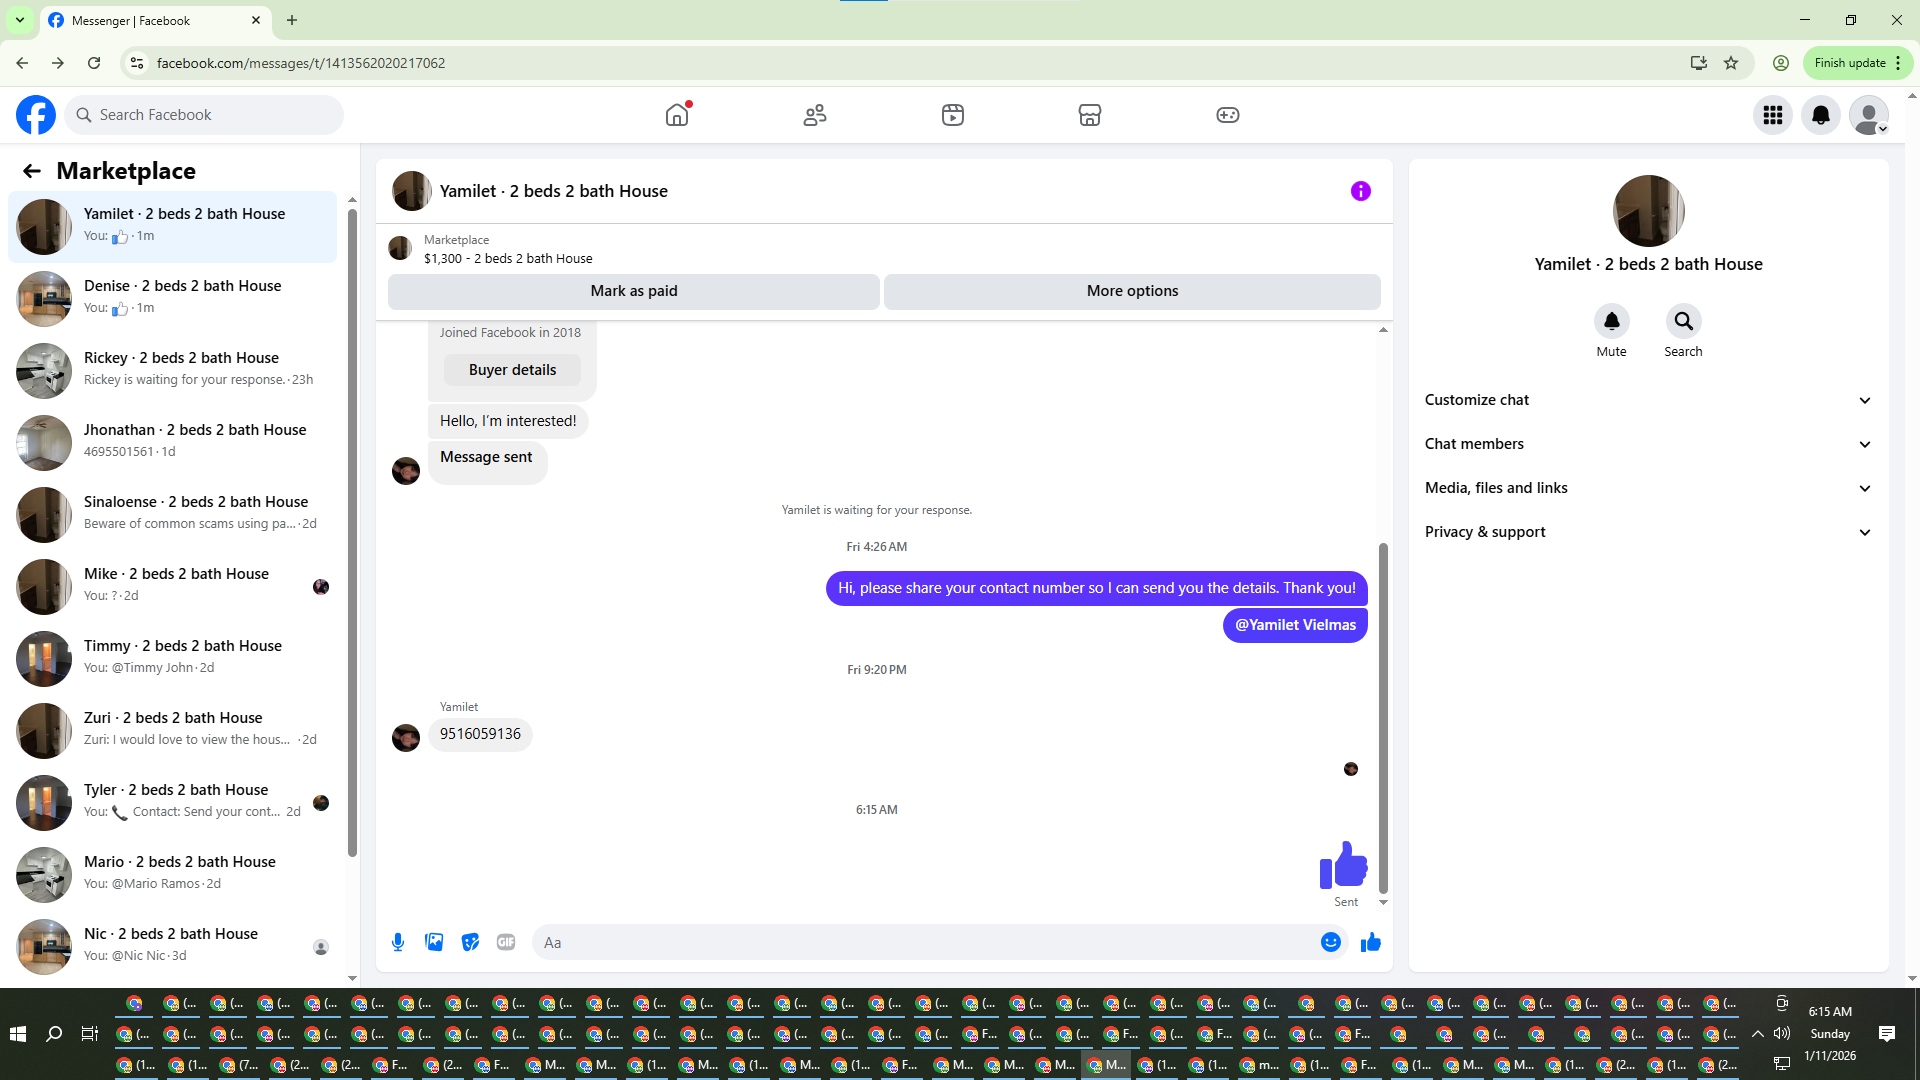Choose a sticker for the message
Viewport: 1920px width, 1080px height.
coord(470,942)
